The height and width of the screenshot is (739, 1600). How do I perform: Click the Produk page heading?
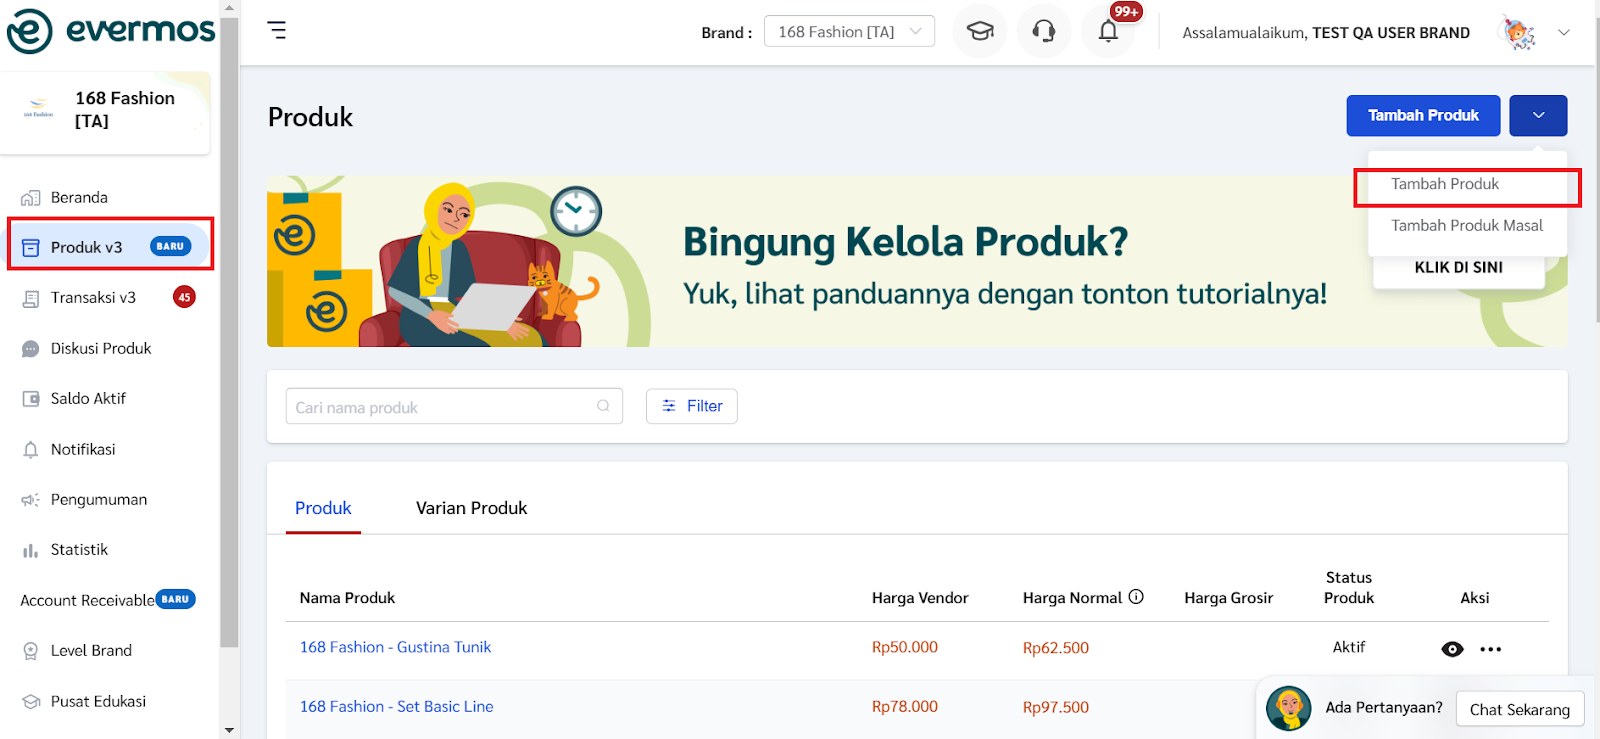click(310, 117)
